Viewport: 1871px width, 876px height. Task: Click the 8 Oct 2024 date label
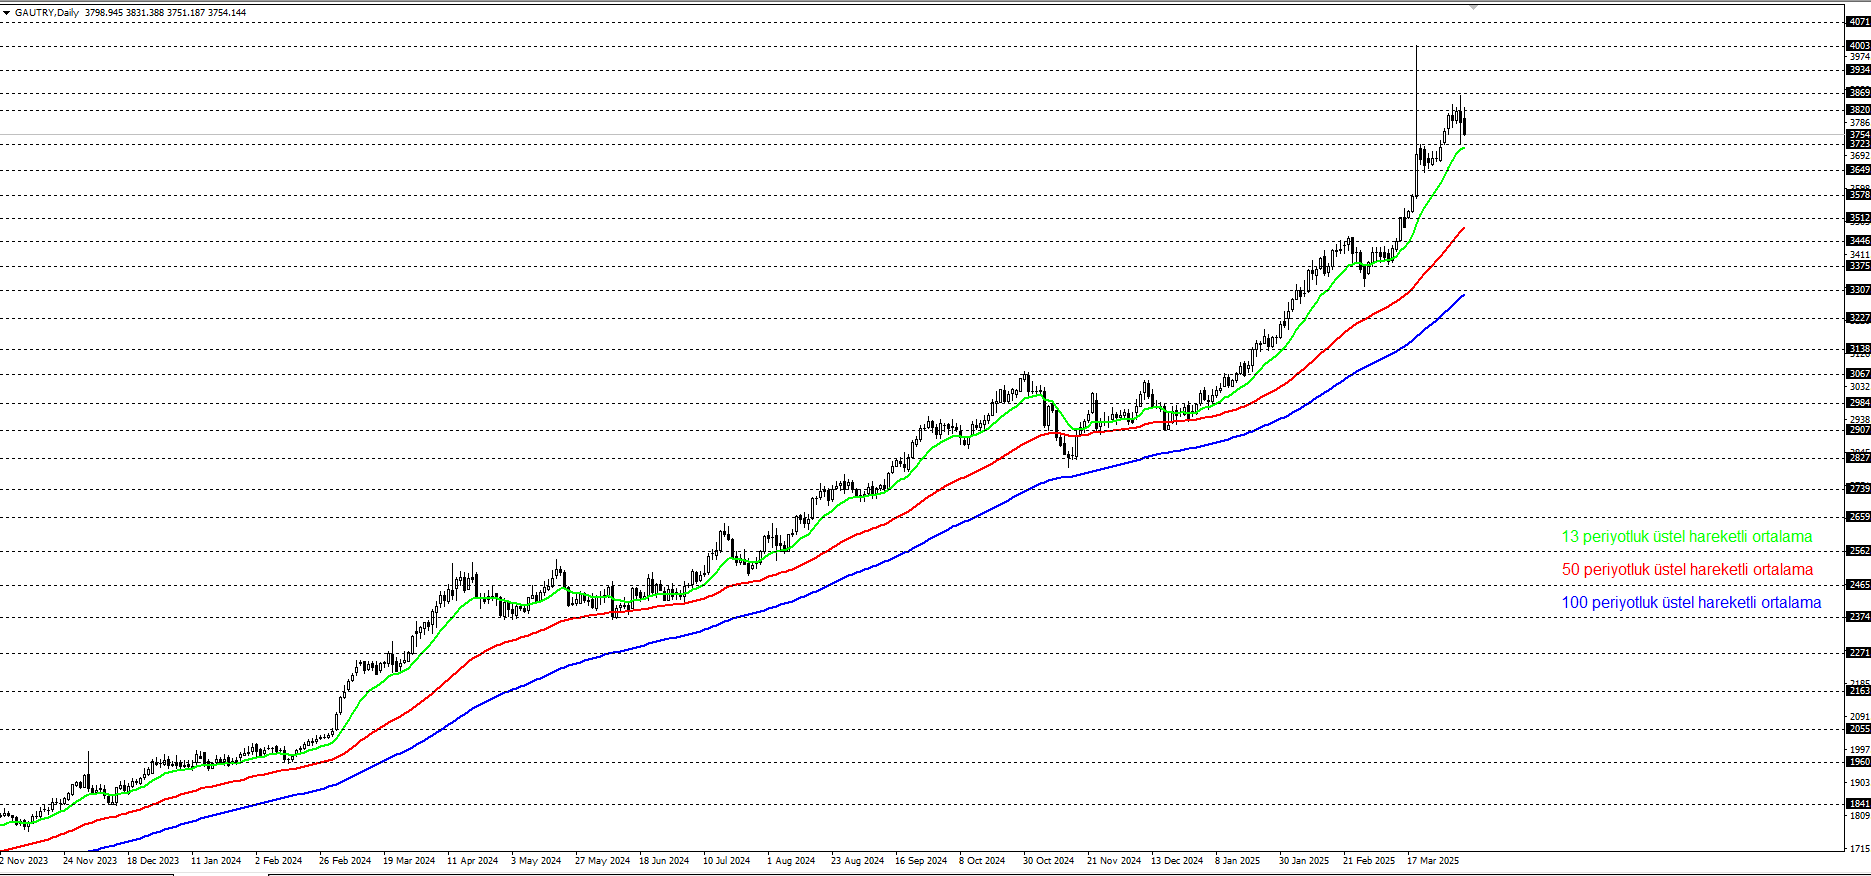pyautogui.click(x=982, y=861)
